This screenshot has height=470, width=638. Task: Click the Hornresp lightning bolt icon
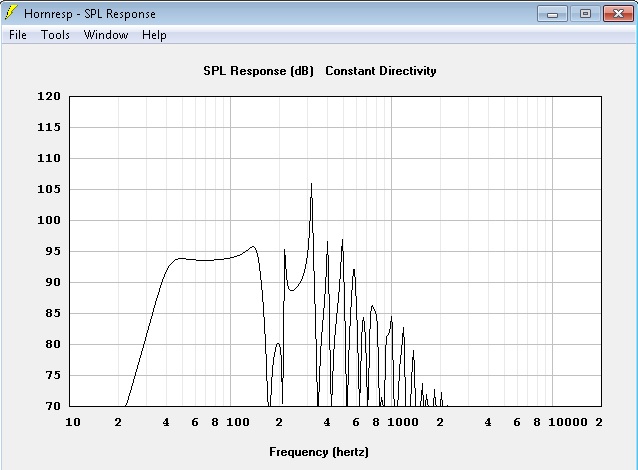(x=11, y=13)
